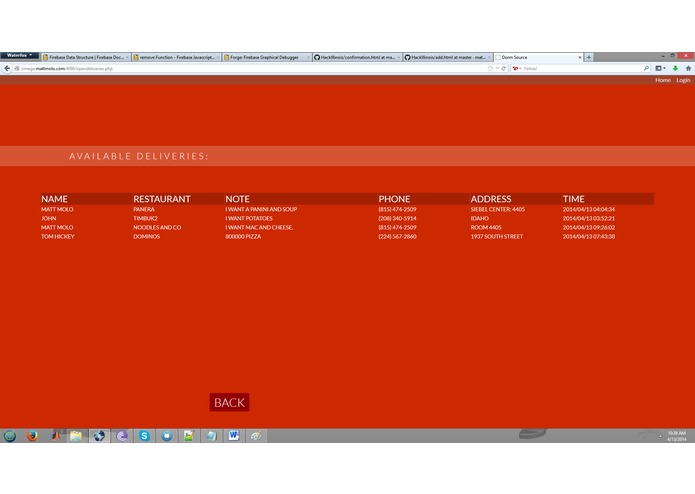Open Skype from the taskbar
695x494 pixels.
[x=144, y=436]
